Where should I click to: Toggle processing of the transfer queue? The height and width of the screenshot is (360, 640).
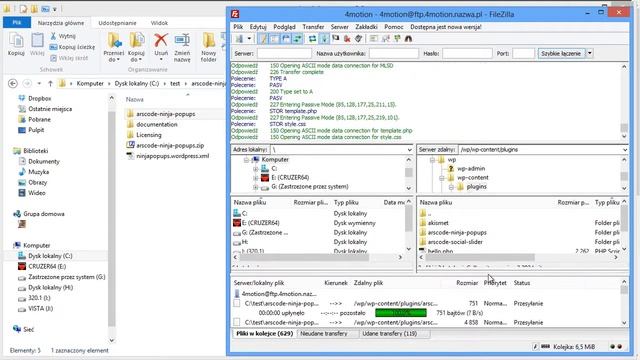click(x=324, y=39)
